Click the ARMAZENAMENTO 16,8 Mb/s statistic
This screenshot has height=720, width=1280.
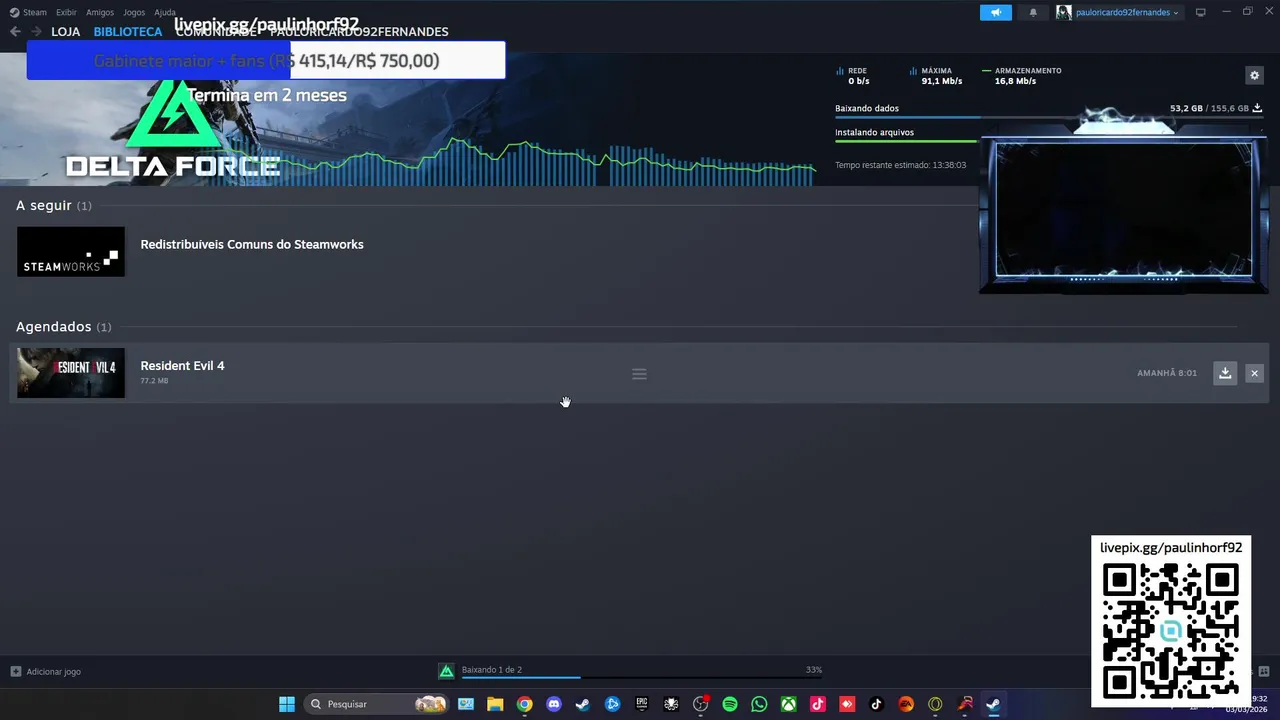click(x=1022, y=76)
